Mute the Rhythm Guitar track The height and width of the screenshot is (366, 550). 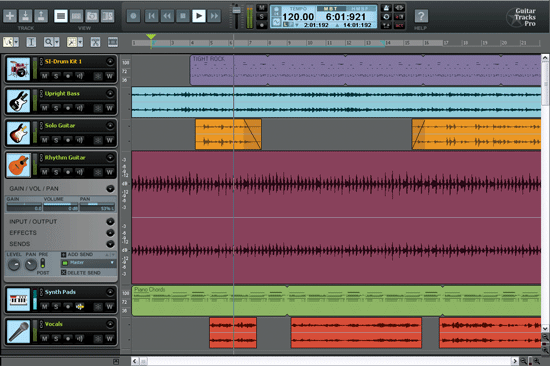[x=44, y=172]
